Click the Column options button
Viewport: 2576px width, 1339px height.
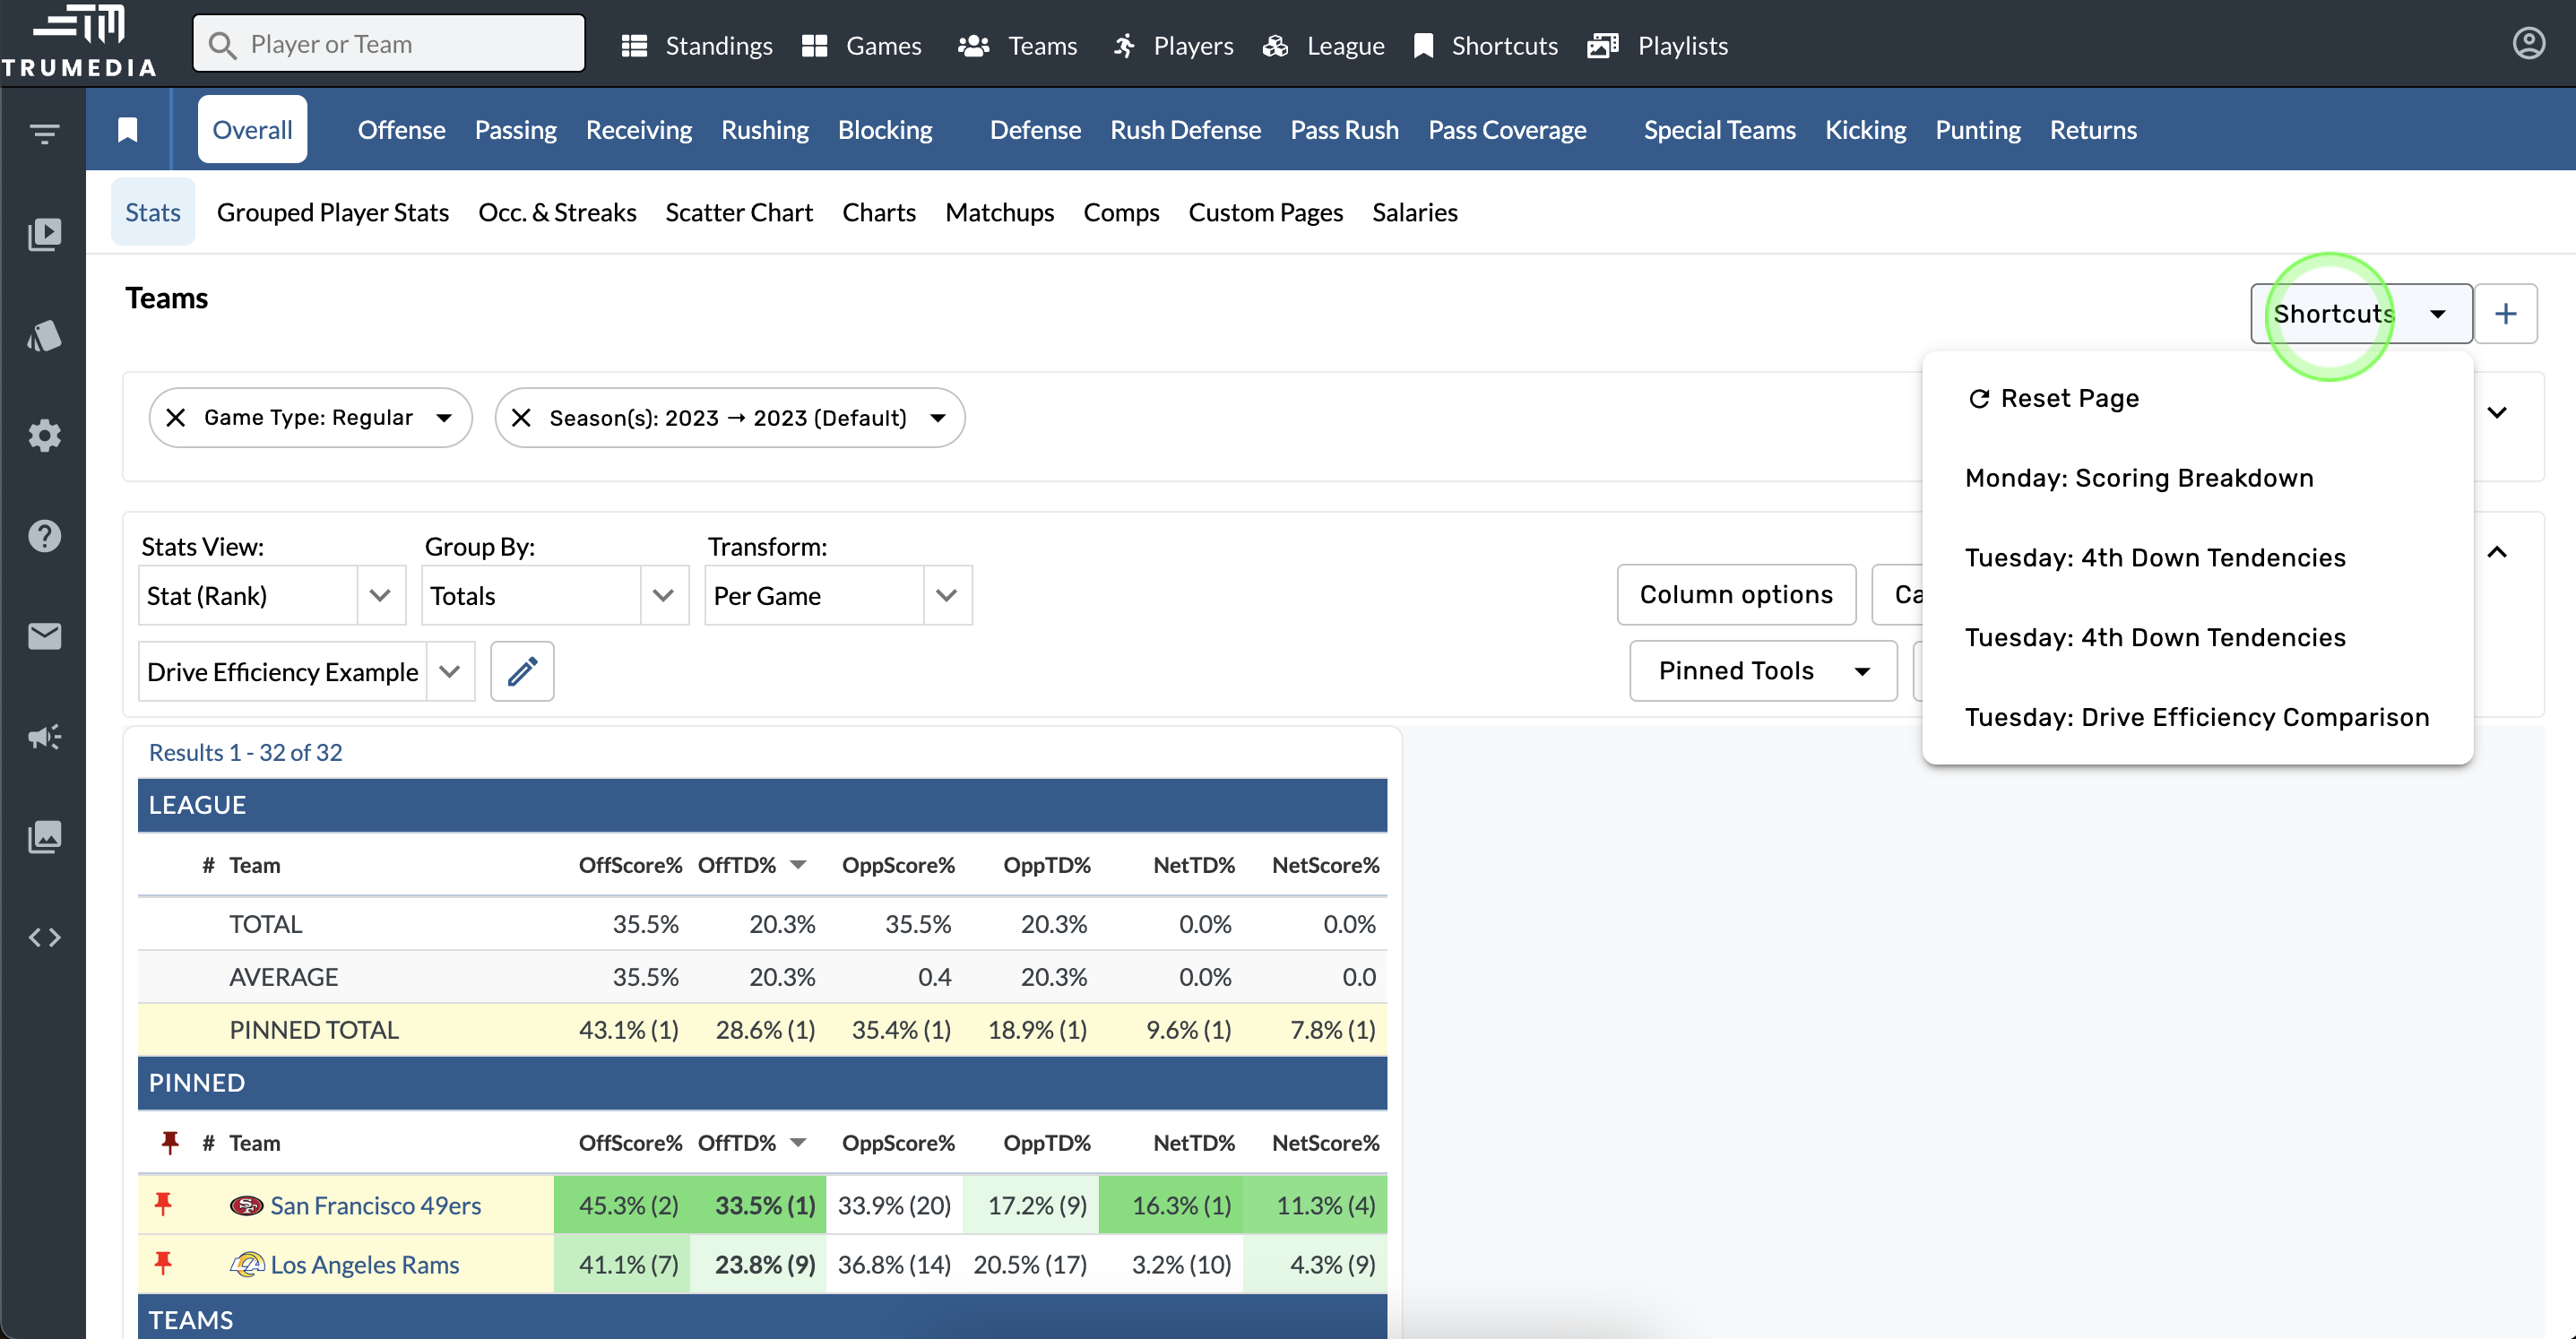coord(1735,595)
